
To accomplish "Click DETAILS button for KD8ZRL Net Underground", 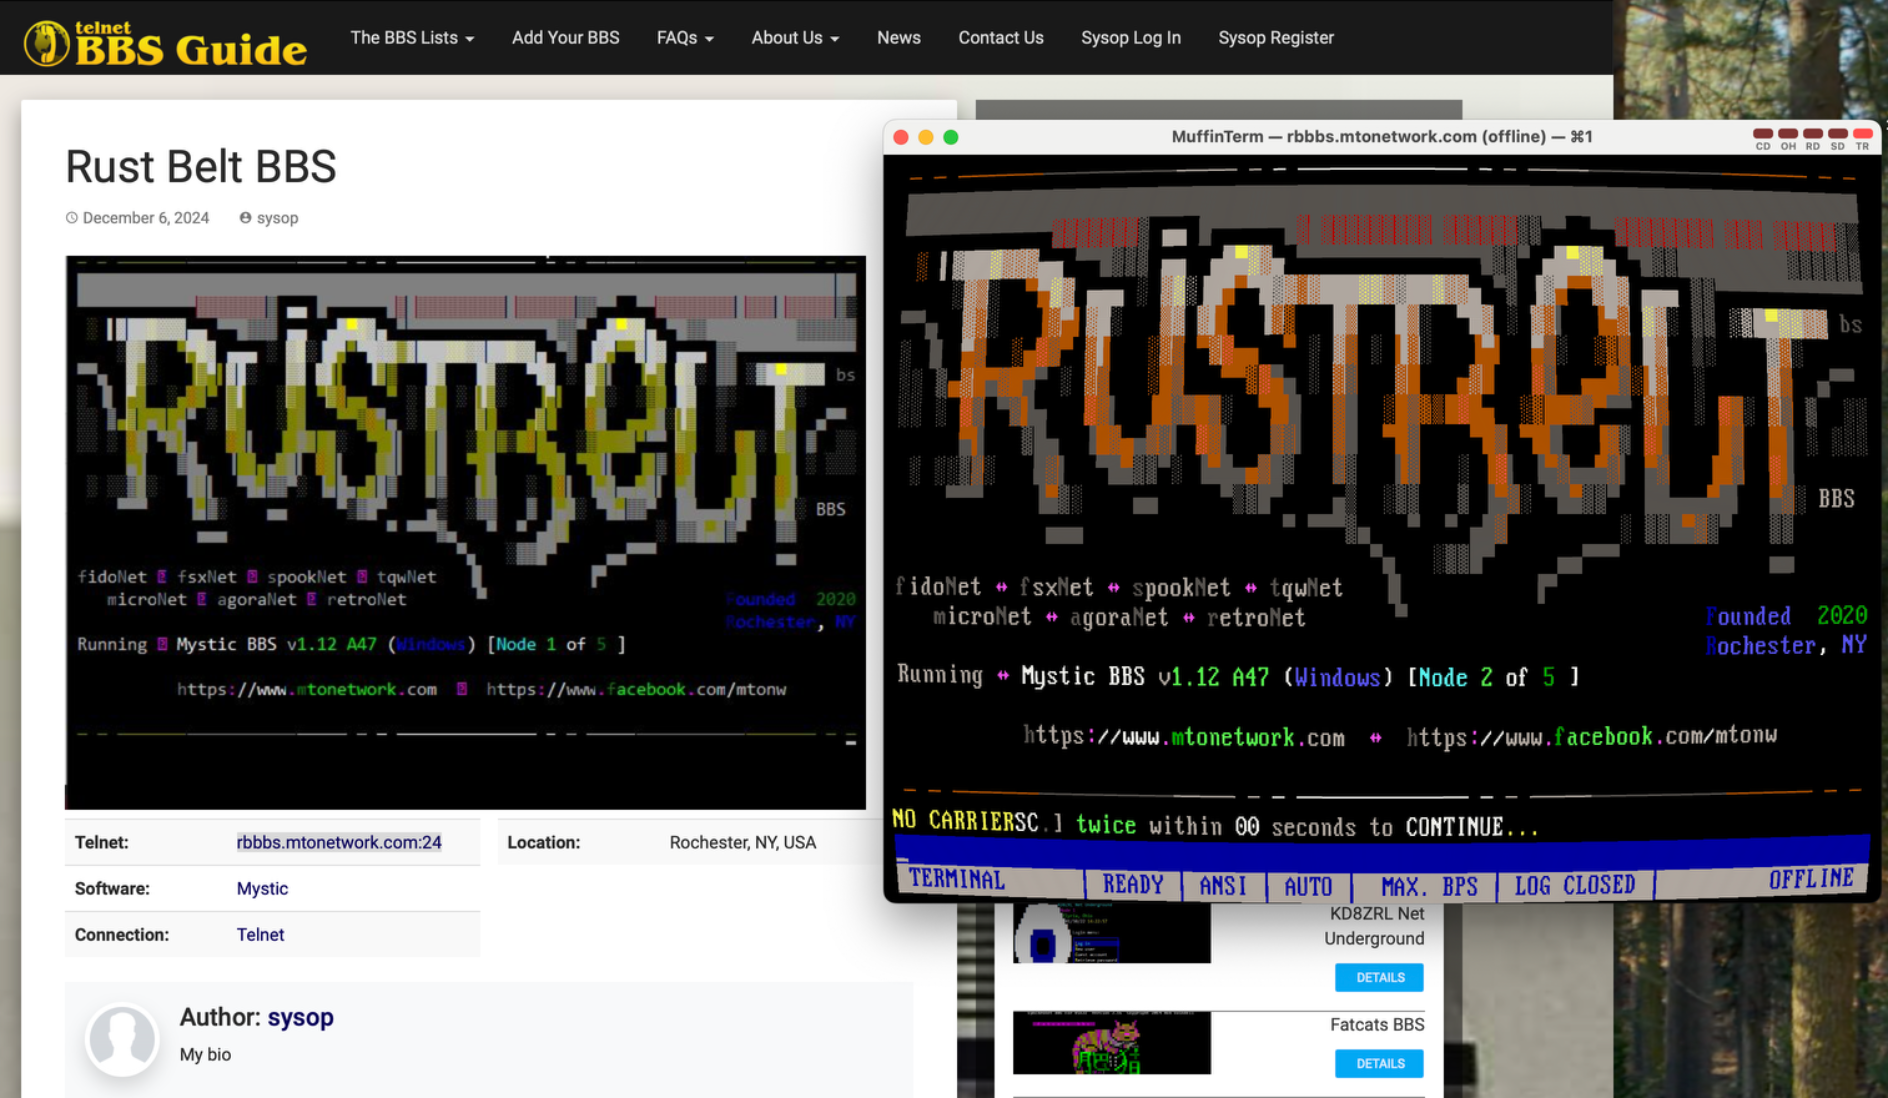I will click(x=1379, y=977).
